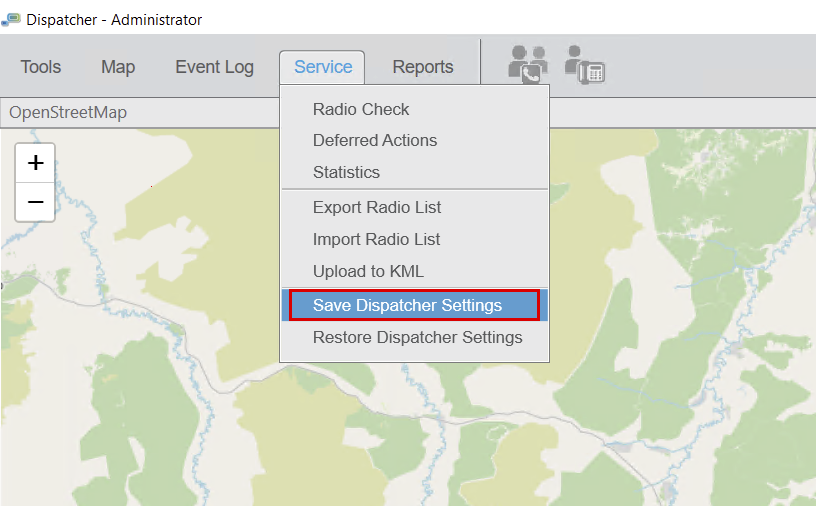This screenshot has height=506, width=816.
Task: Close the Service menu tab
Action: point(322,67)
